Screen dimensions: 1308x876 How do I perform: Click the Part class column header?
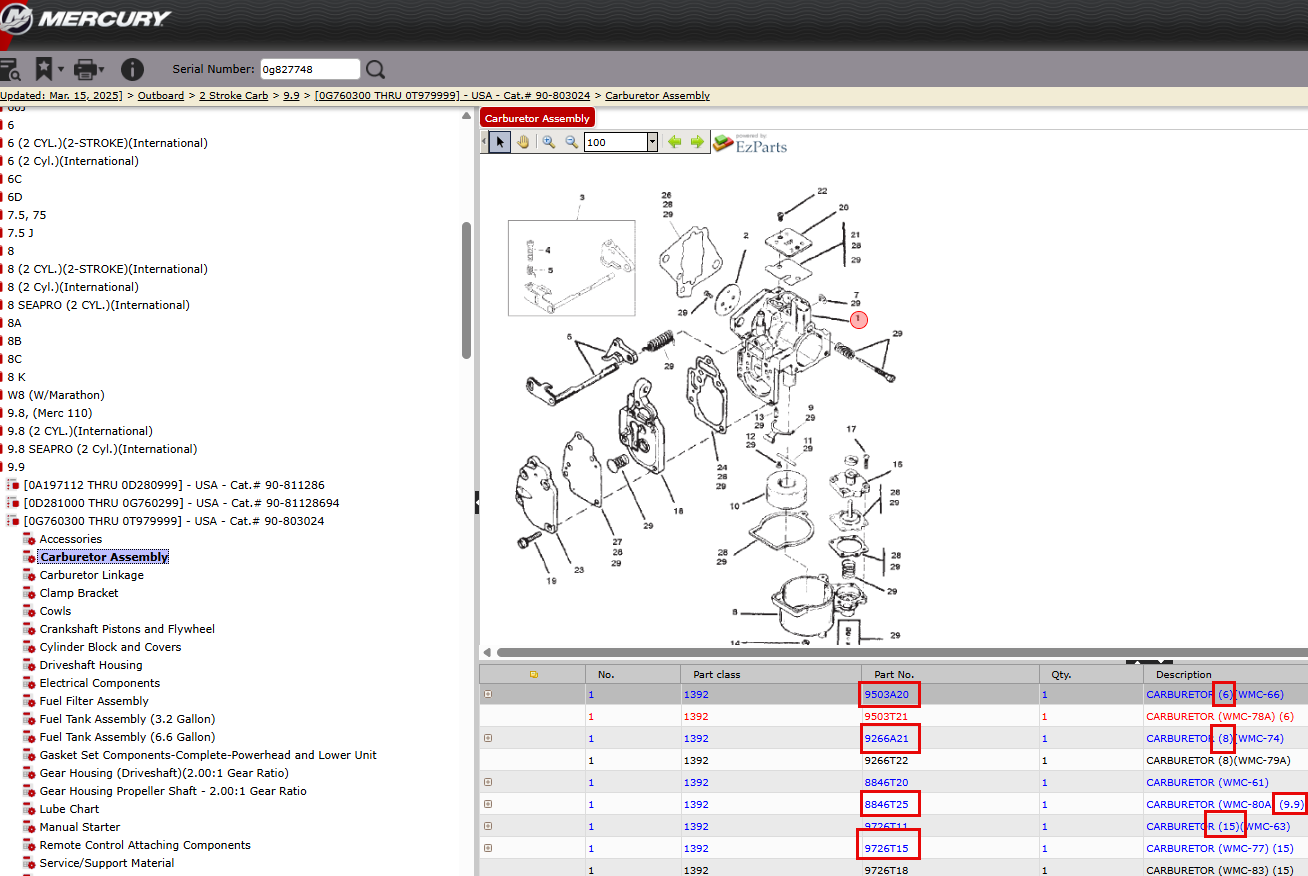(x=770, y=674)
